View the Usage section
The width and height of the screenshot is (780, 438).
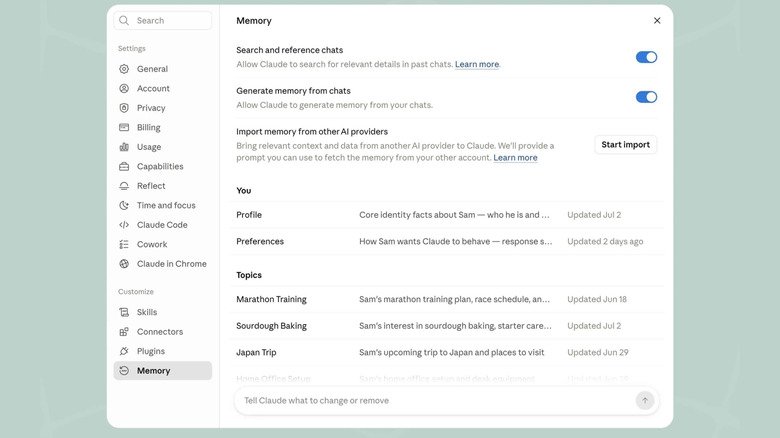[x=163, y=147]
